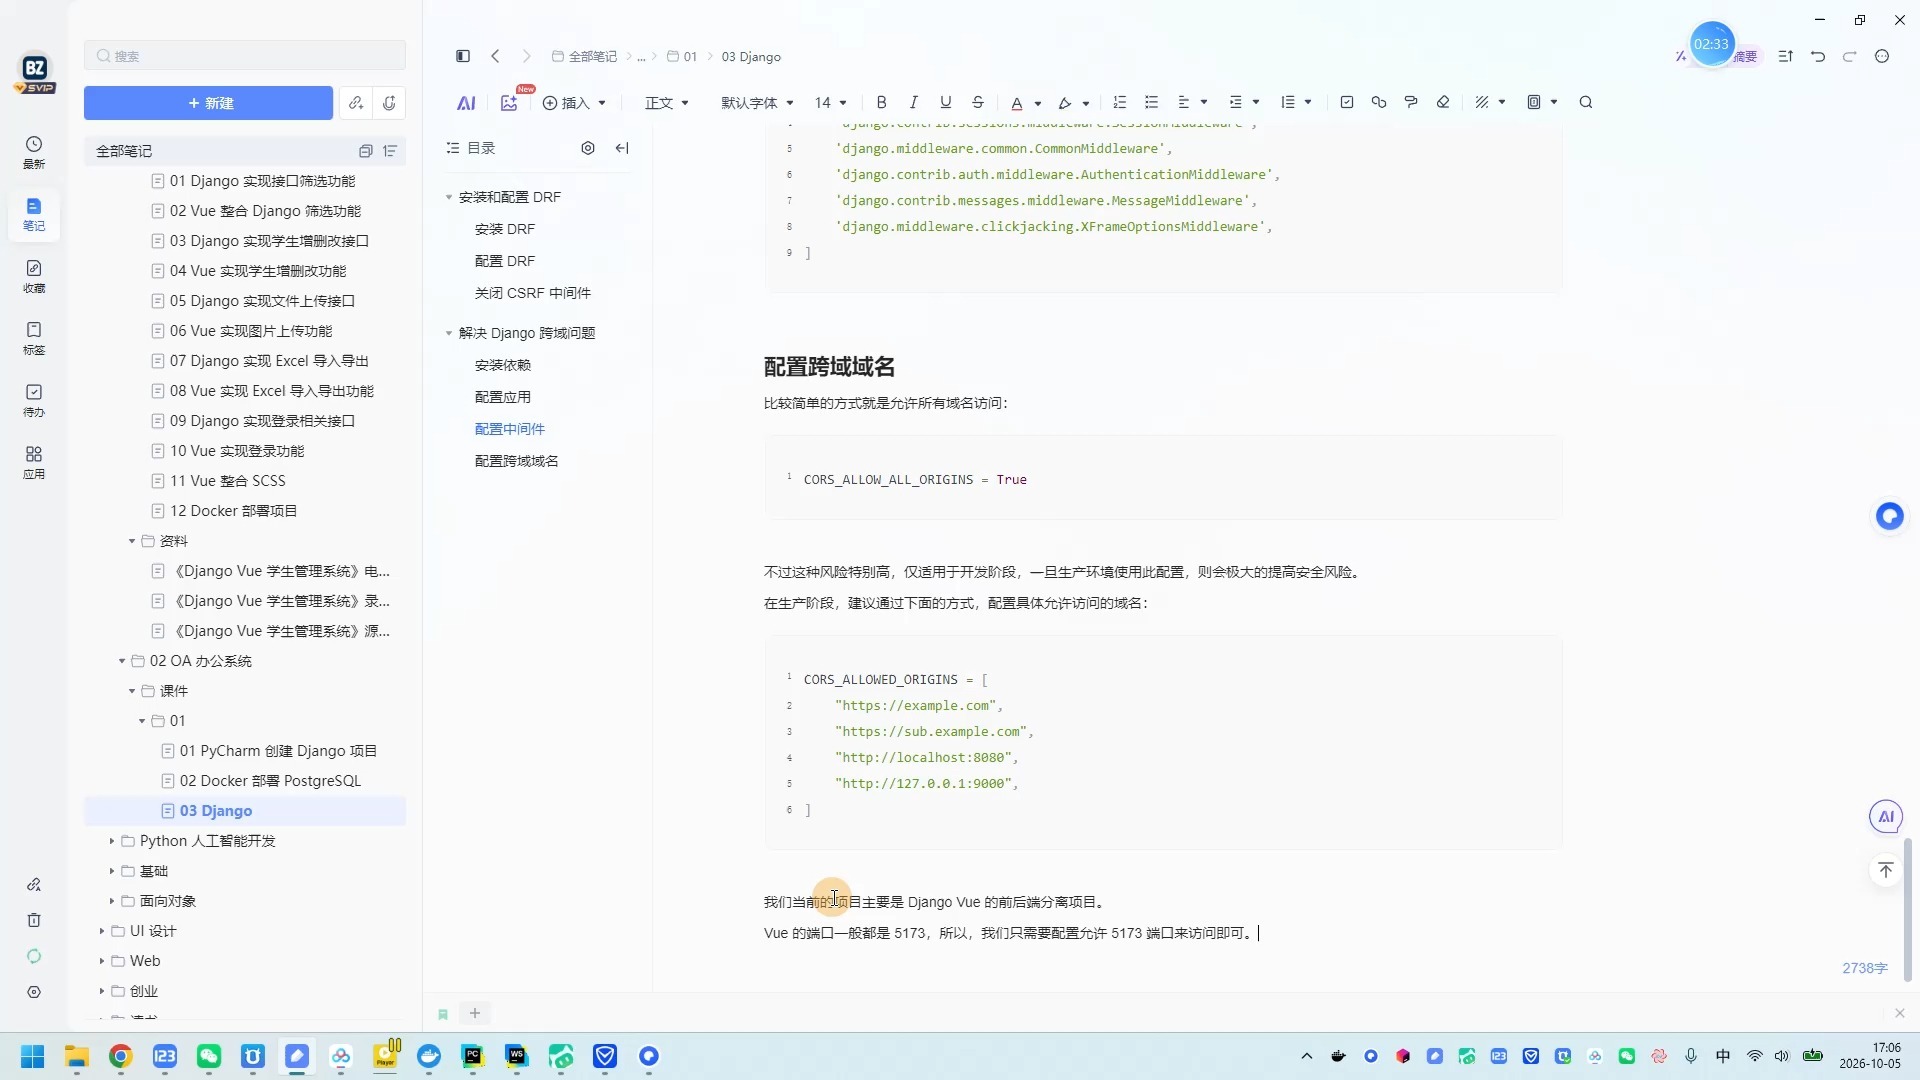Toggle strikethrough formatting
Screen dimensions: 1920x1080
point(978,102)
